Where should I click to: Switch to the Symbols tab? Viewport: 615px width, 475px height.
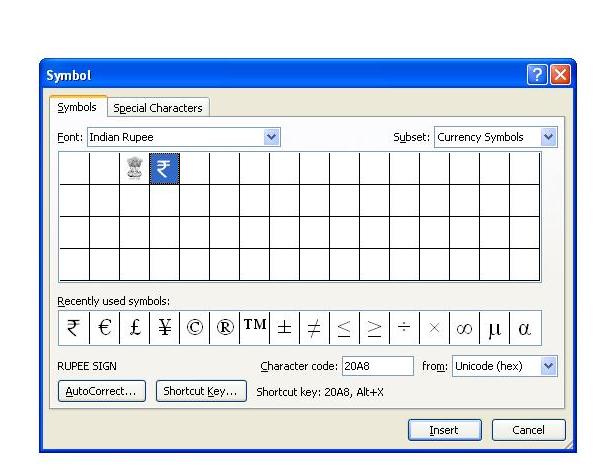(x=77, y=107)
